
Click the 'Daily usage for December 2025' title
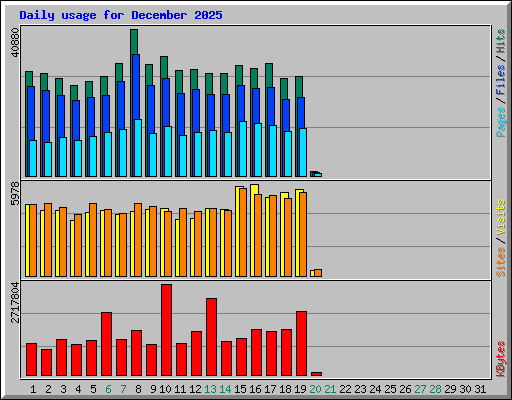pyautogui.click(x=121, y=15)
